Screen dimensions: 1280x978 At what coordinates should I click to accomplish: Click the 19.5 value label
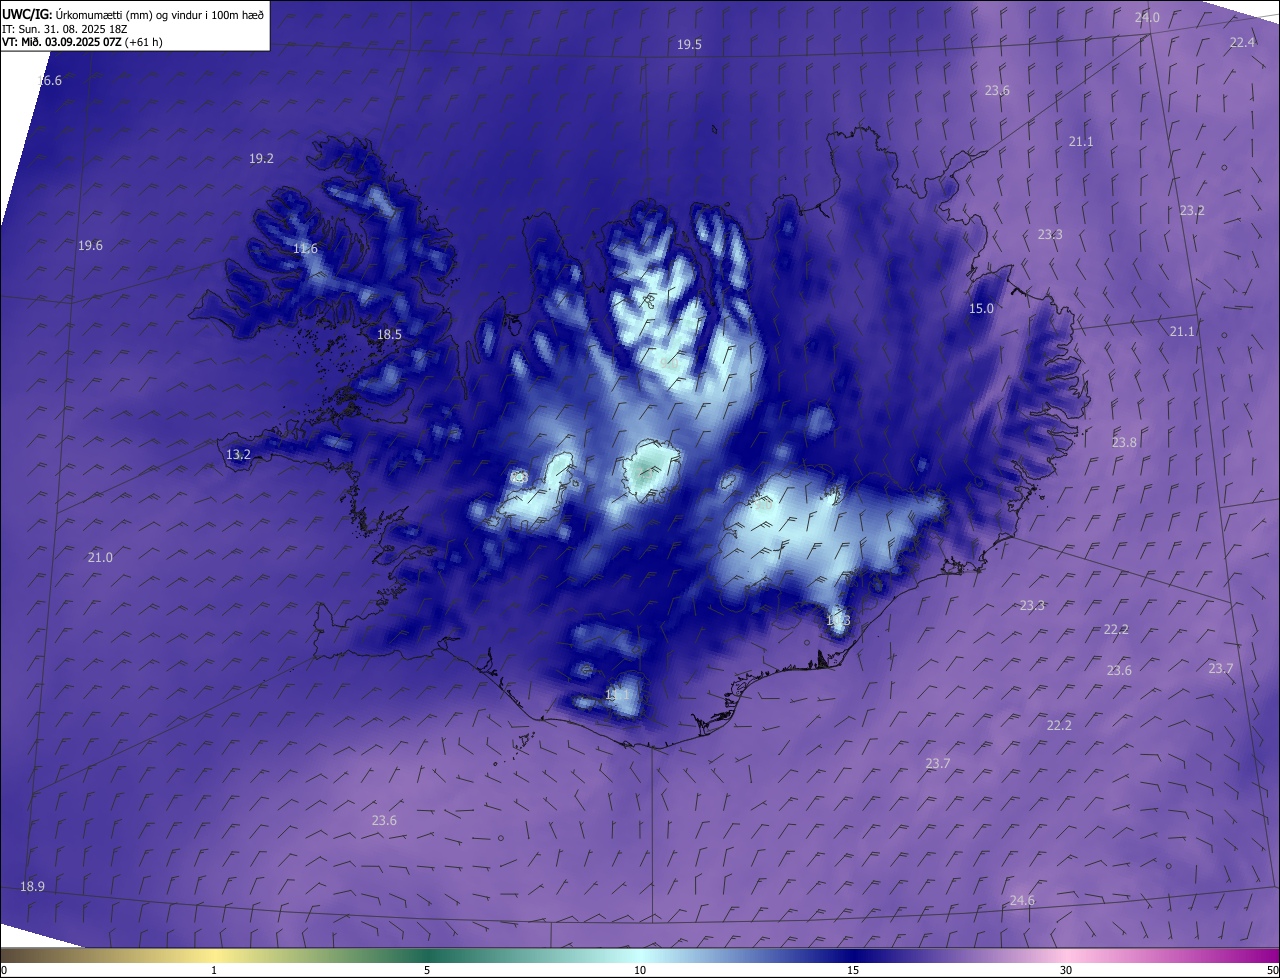tap(689, 44)
